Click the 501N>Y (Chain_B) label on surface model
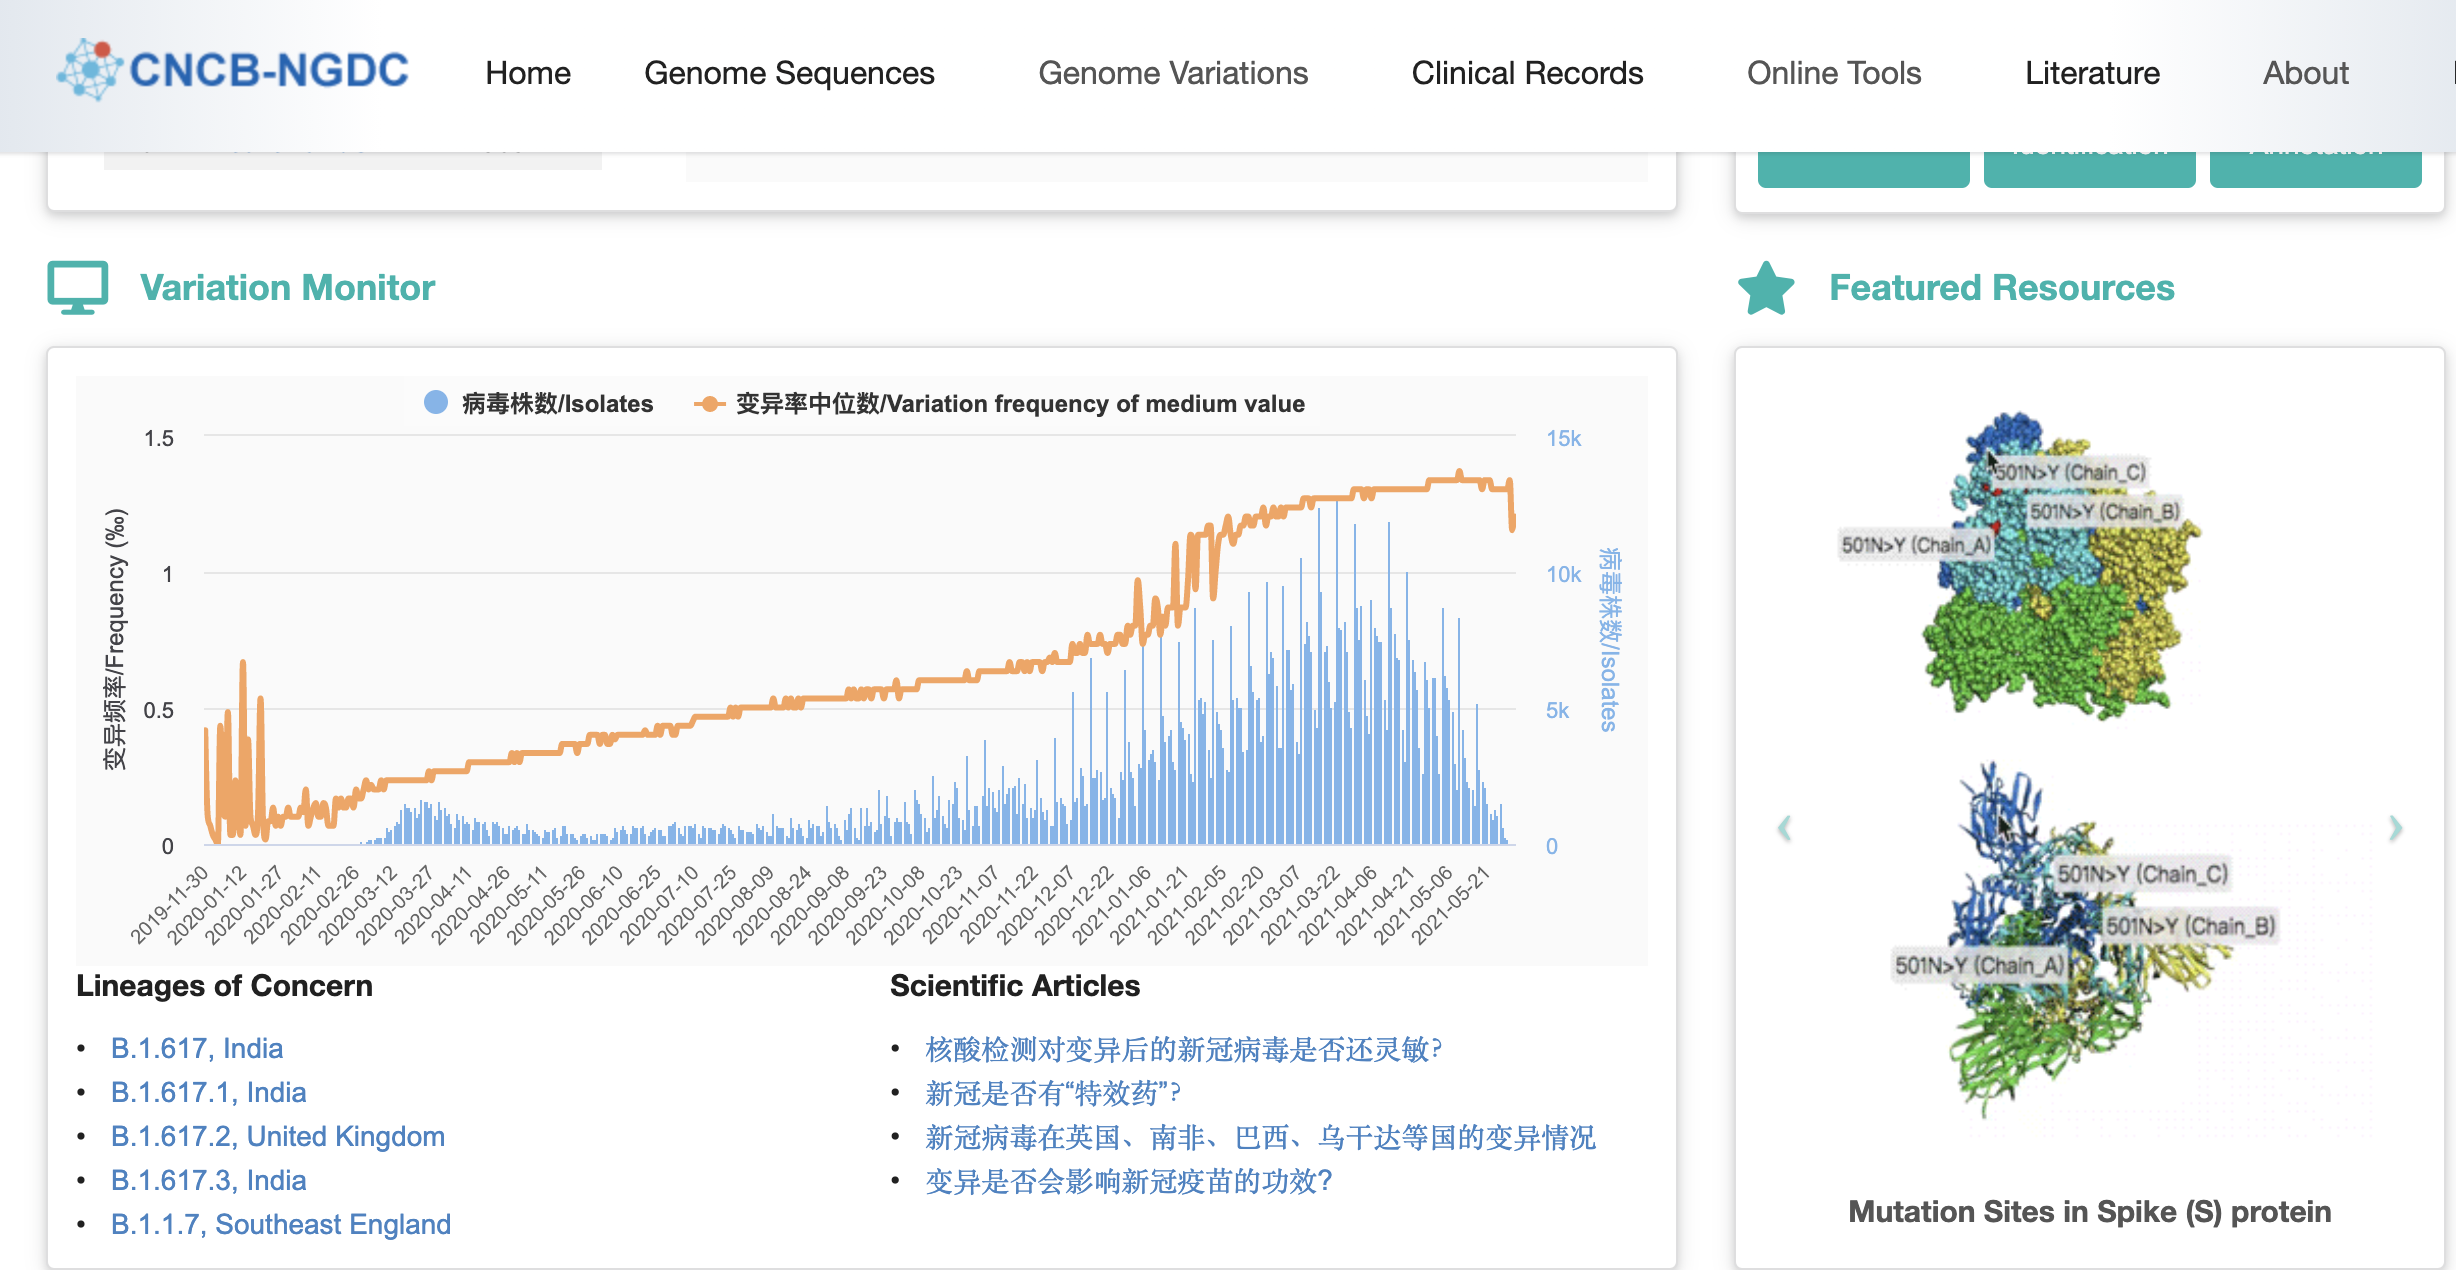 pyautogui.click(x=2105, y=512)
